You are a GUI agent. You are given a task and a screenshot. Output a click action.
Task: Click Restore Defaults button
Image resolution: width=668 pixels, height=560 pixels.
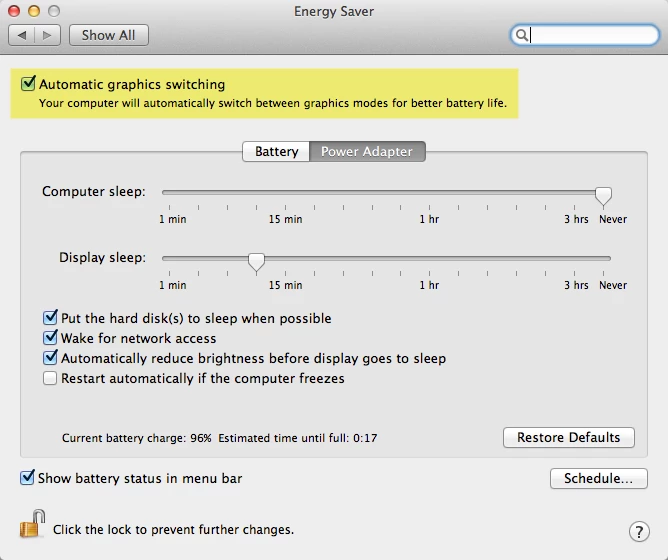point(569,437)
